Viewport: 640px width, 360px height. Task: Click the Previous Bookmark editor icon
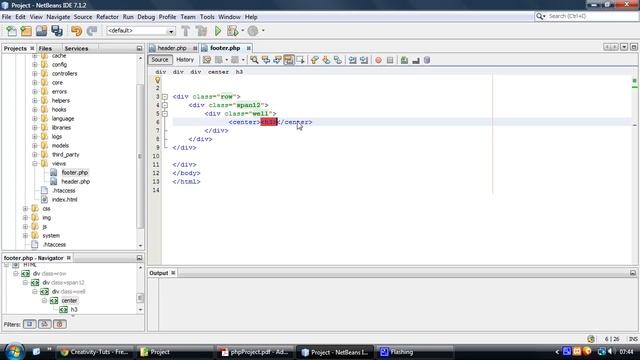314,60
